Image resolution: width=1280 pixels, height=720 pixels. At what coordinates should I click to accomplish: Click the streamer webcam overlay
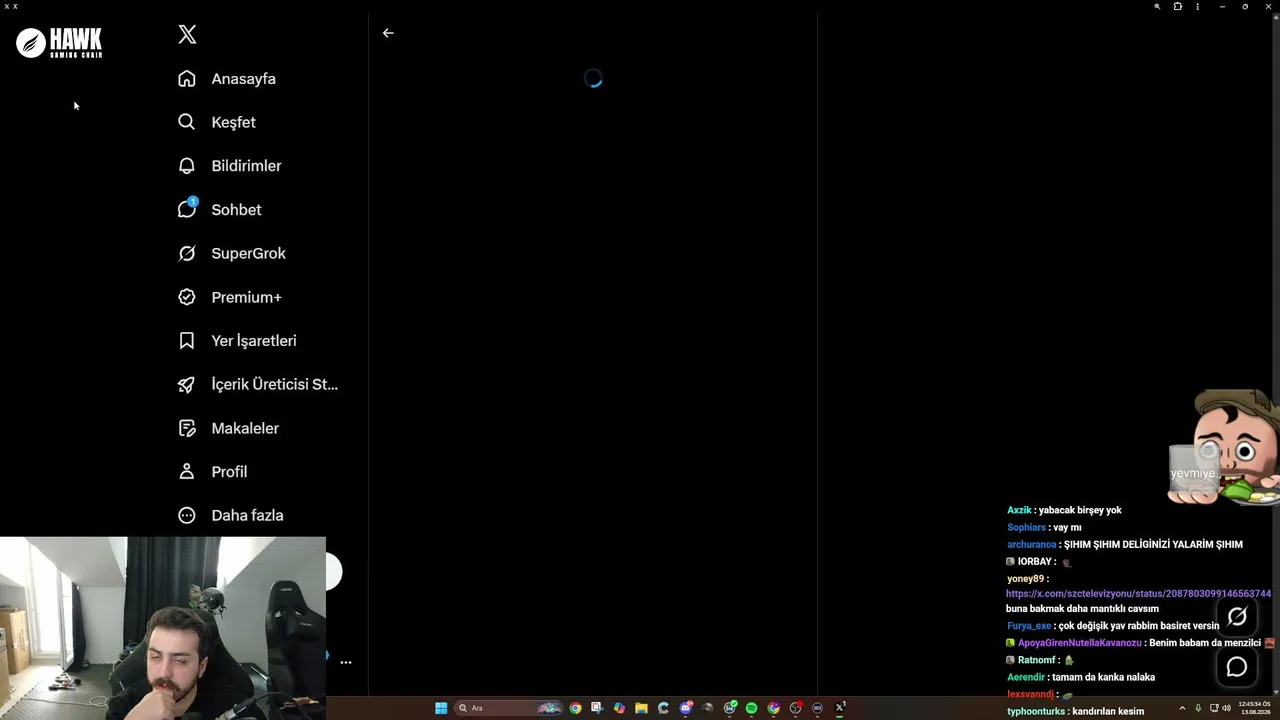click(163, 628)
